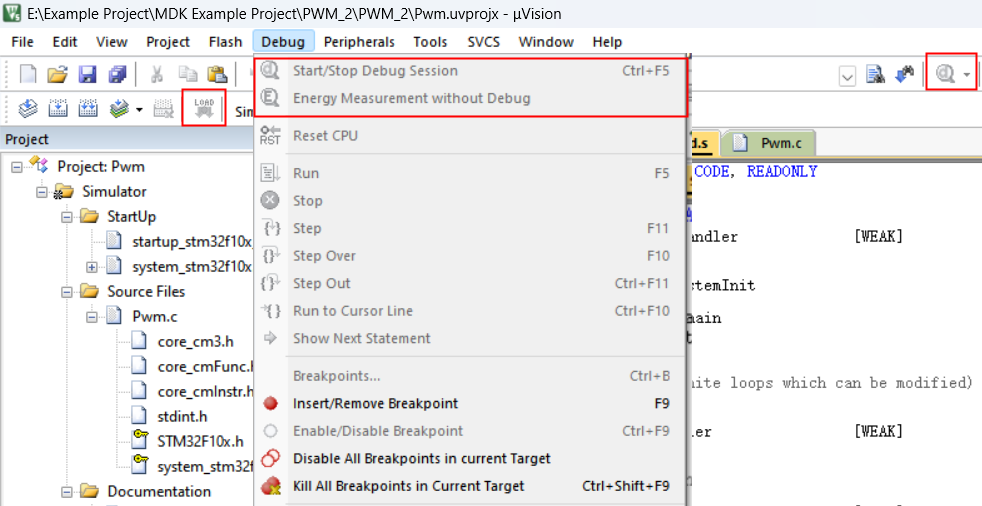Select Insert/Remove Breakpoint menu entry
The image size is (982, 506).
click(375, 404)
